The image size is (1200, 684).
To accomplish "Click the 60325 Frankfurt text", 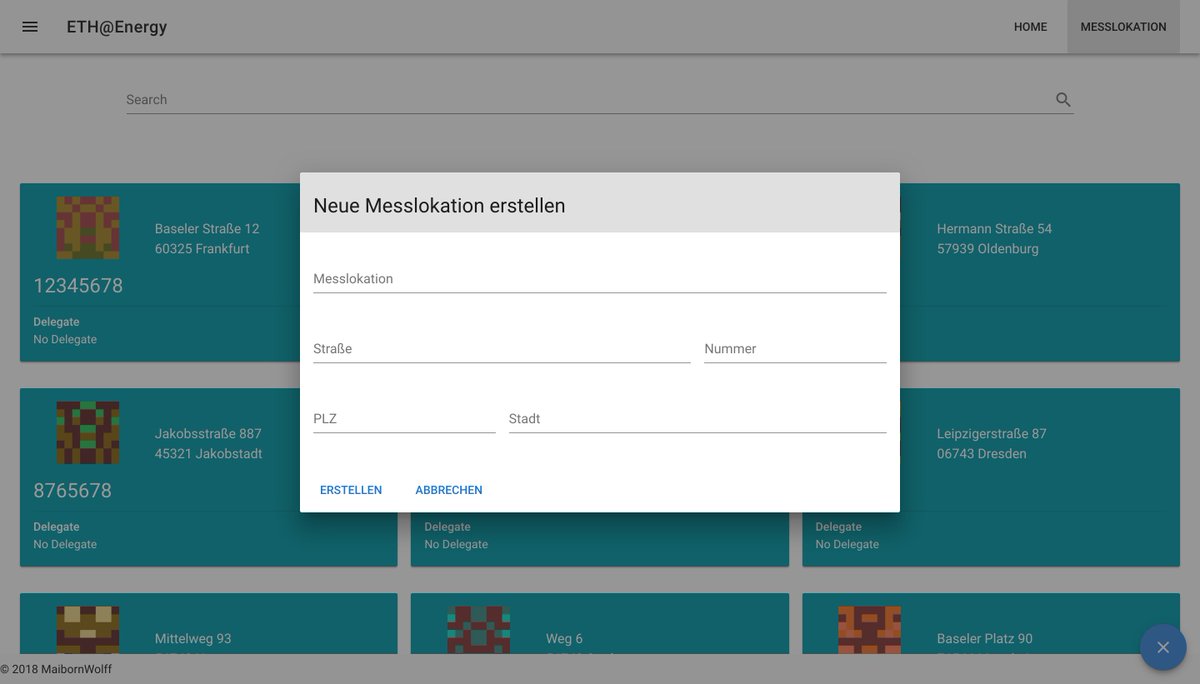I will [202, 249].
